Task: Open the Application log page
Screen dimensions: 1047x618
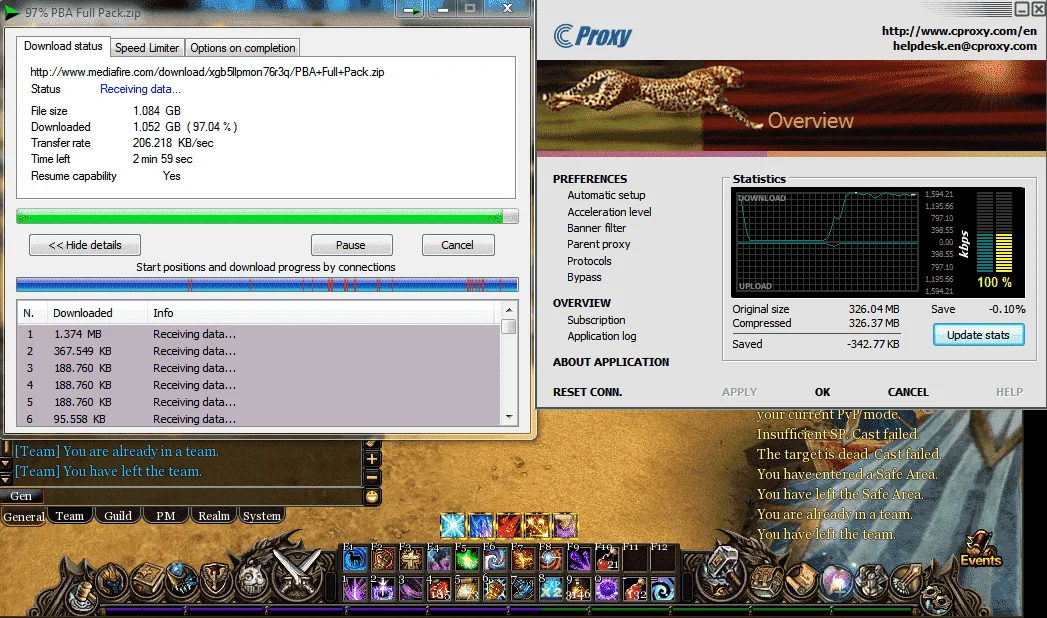Action: point(602,336)
